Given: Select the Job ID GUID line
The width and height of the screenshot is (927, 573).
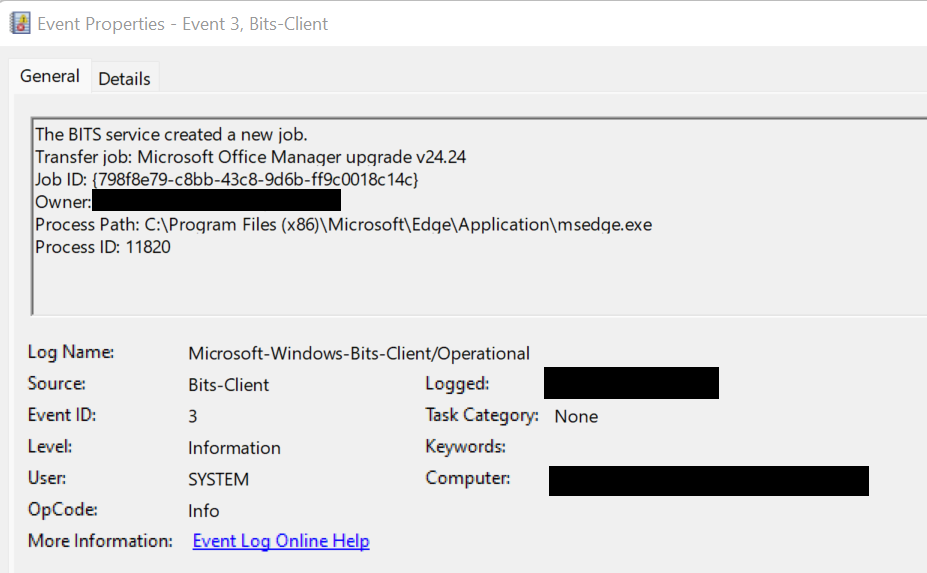Looking at the screenshot, I should click(x=226, y=180).
